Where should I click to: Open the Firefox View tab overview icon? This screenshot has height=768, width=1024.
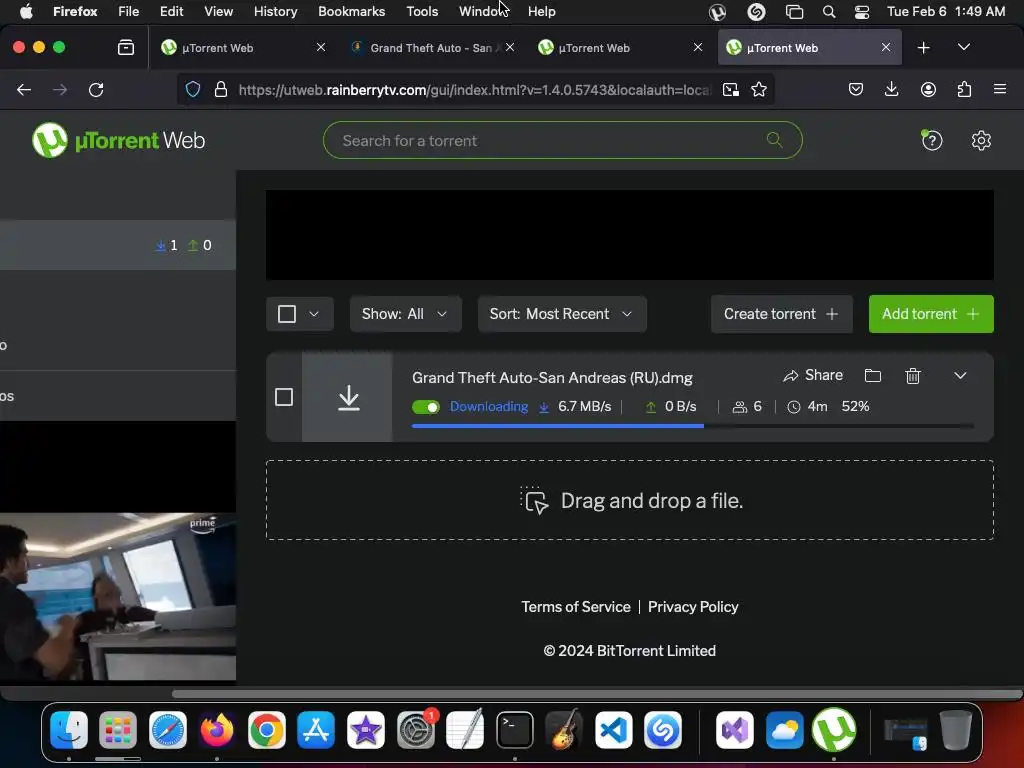[126, 47]
